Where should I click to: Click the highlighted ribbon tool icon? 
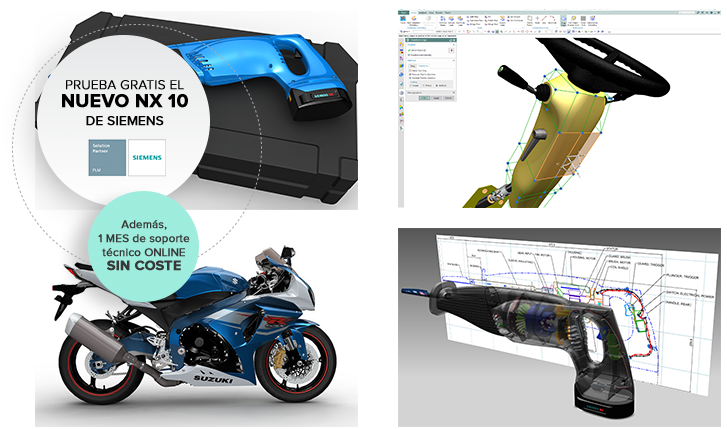563,19
